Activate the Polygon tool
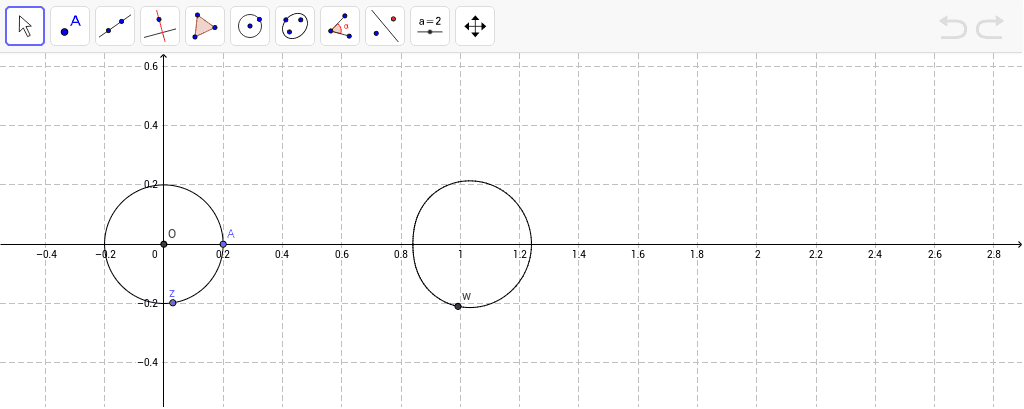Screen dimensions: 1024x409 pos(205,26)
